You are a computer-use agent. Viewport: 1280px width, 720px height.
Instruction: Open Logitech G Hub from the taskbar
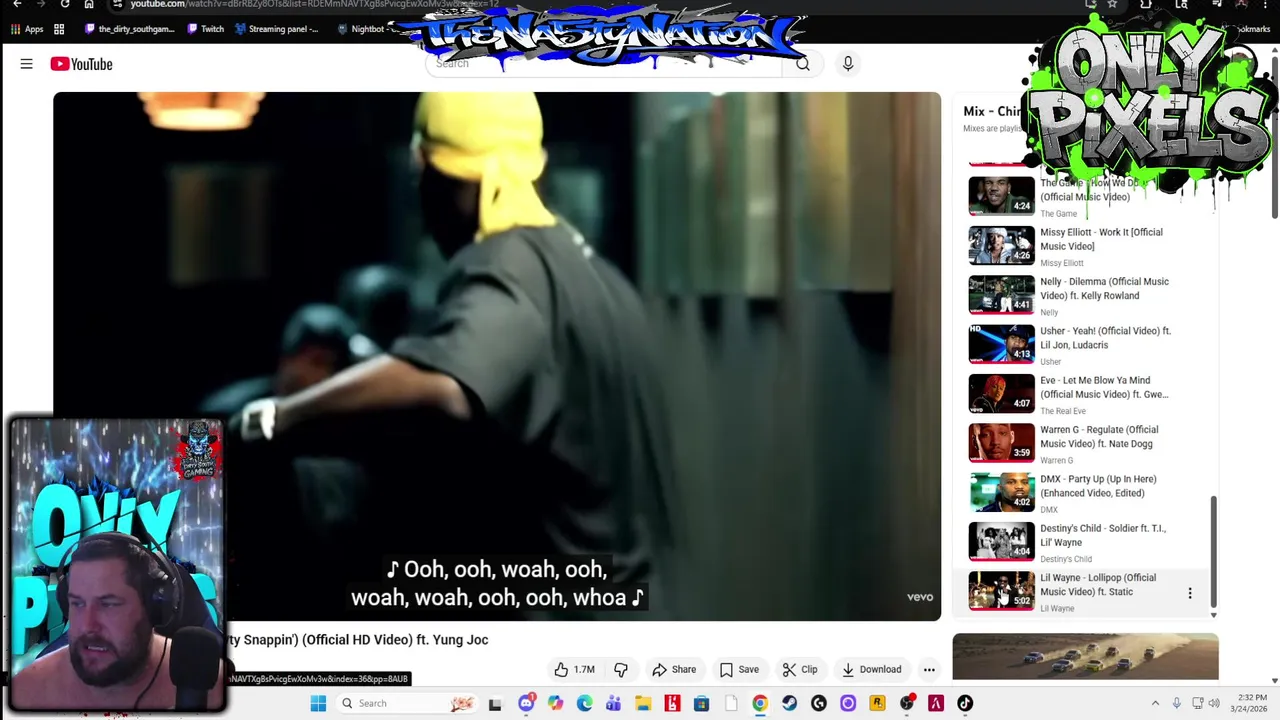[818, 703]
